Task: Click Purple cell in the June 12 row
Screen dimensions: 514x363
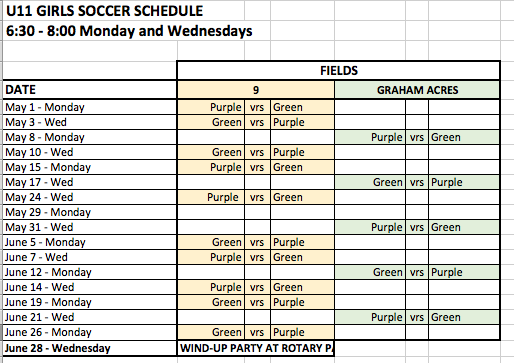Action: coord(464,272)
